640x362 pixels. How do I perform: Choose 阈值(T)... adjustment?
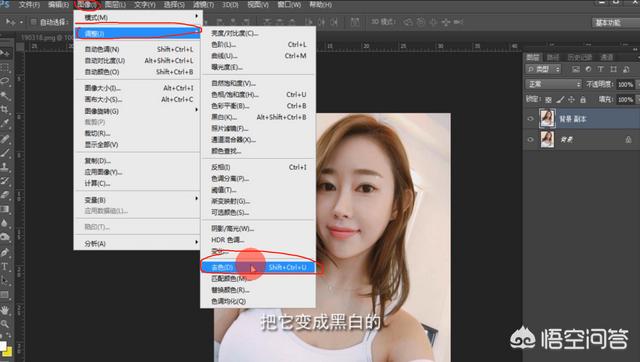coord(258,190)
